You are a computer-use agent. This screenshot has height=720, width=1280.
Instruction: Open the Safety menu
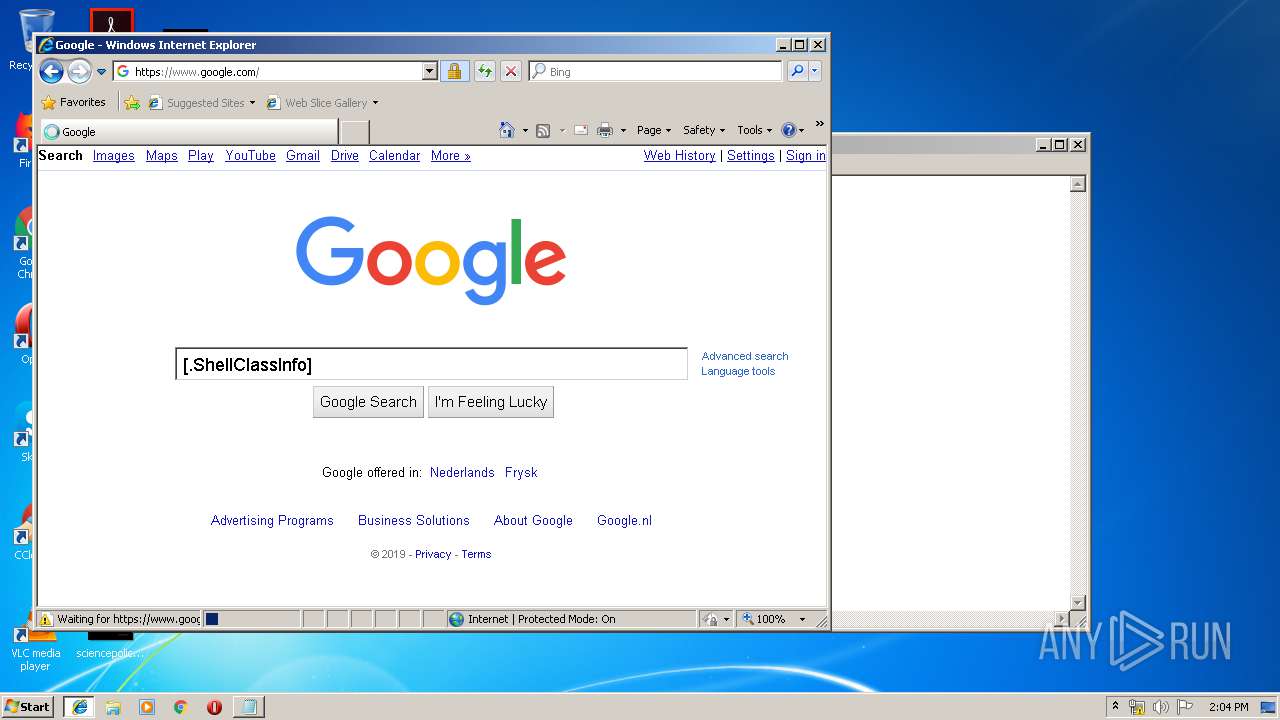[704, 130]
